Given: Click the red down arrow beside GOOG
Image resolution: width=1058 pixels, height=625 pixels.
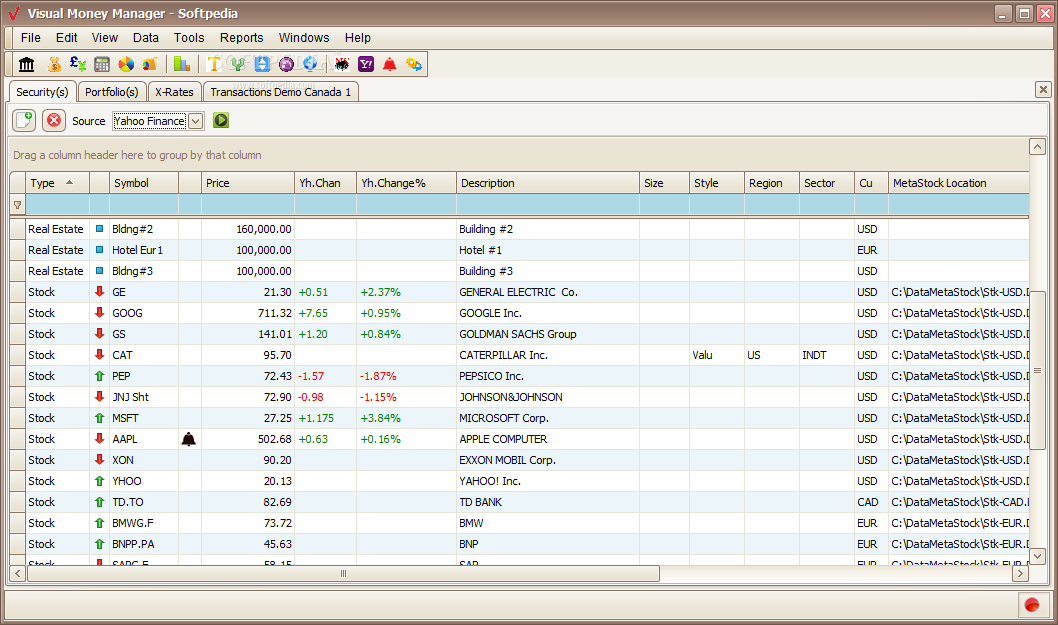Looking at the screenshot, I should coord(99,312).
